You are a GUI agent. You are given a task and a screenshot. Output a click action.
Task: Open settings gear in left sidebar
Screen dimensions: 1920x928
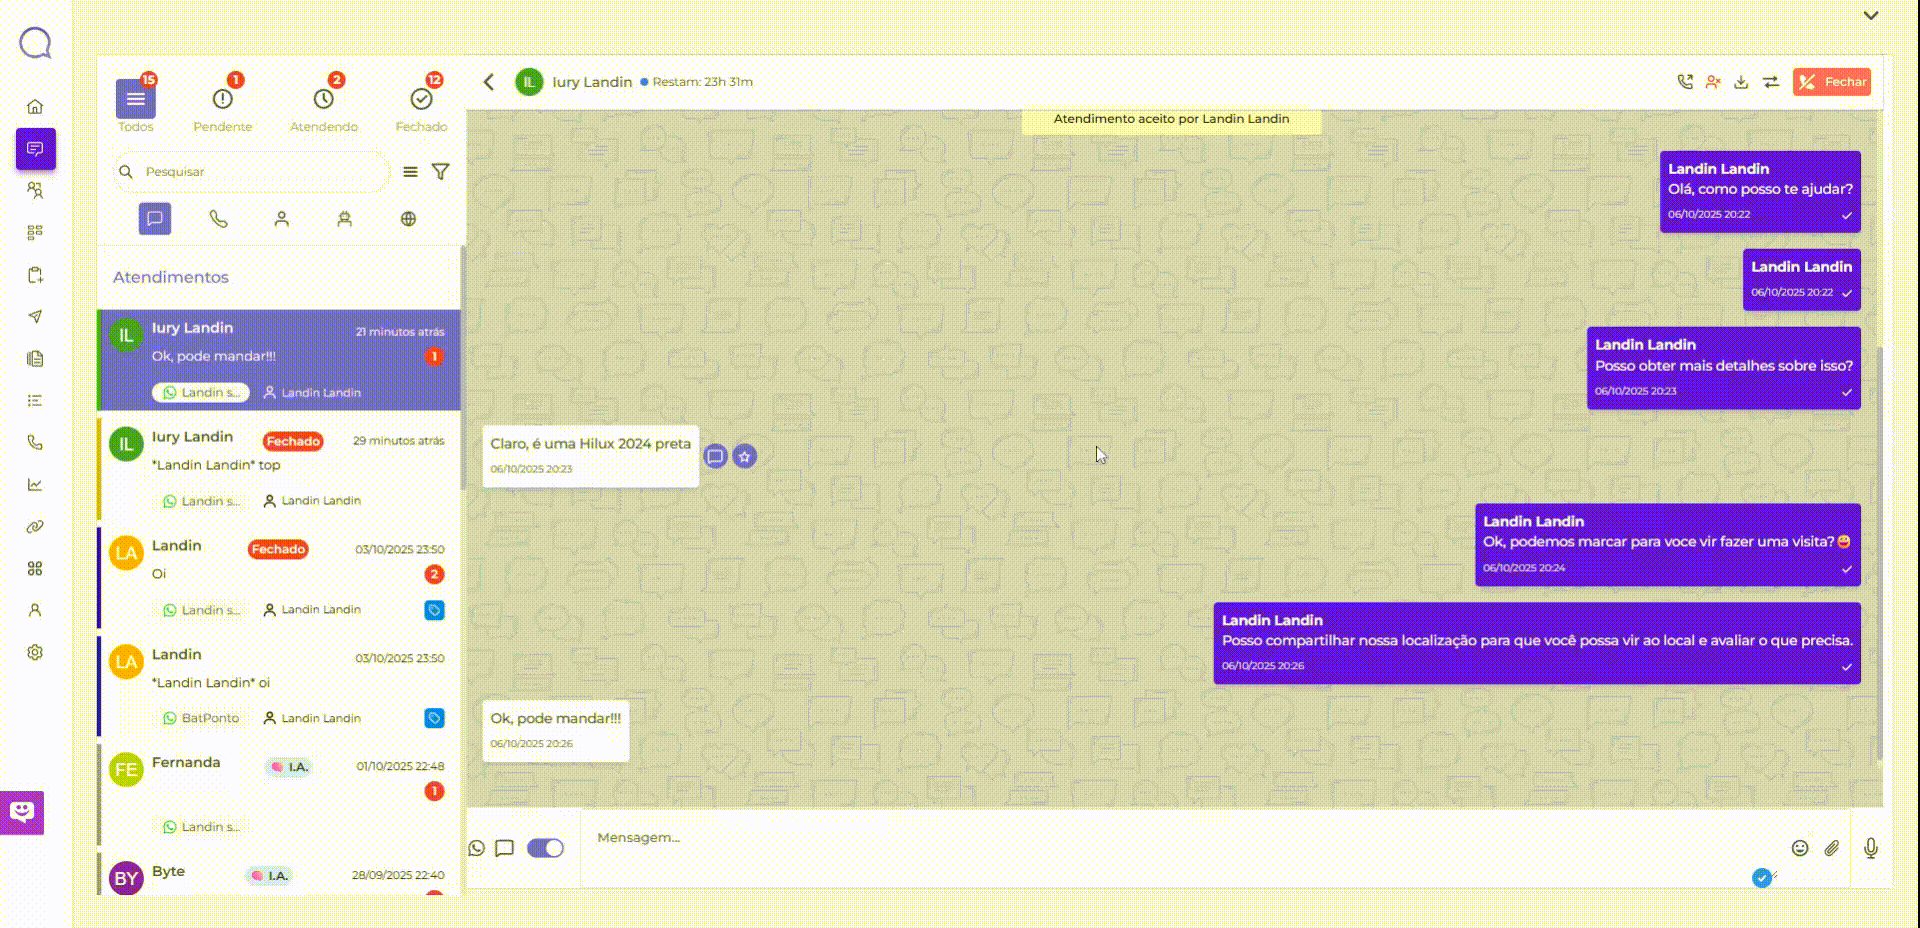(x=35, y=652)
